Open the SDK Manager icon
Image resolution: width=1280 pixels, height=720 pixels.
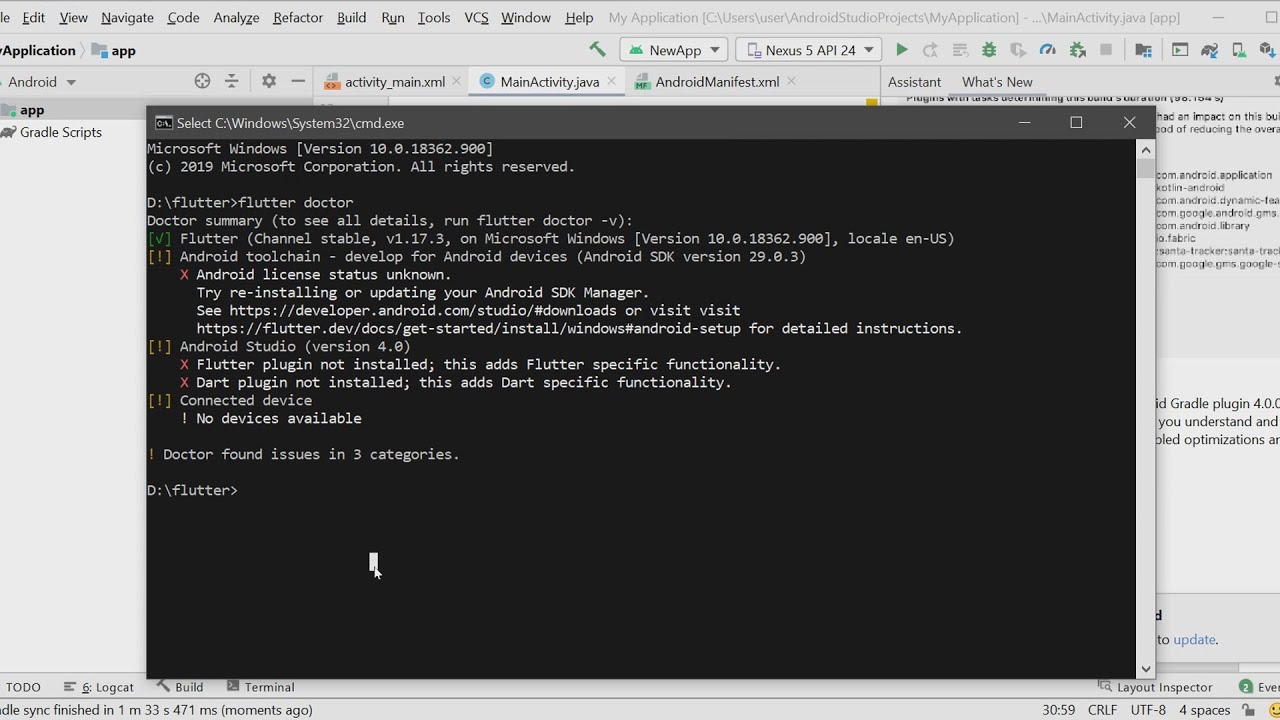coord(1268,50)
